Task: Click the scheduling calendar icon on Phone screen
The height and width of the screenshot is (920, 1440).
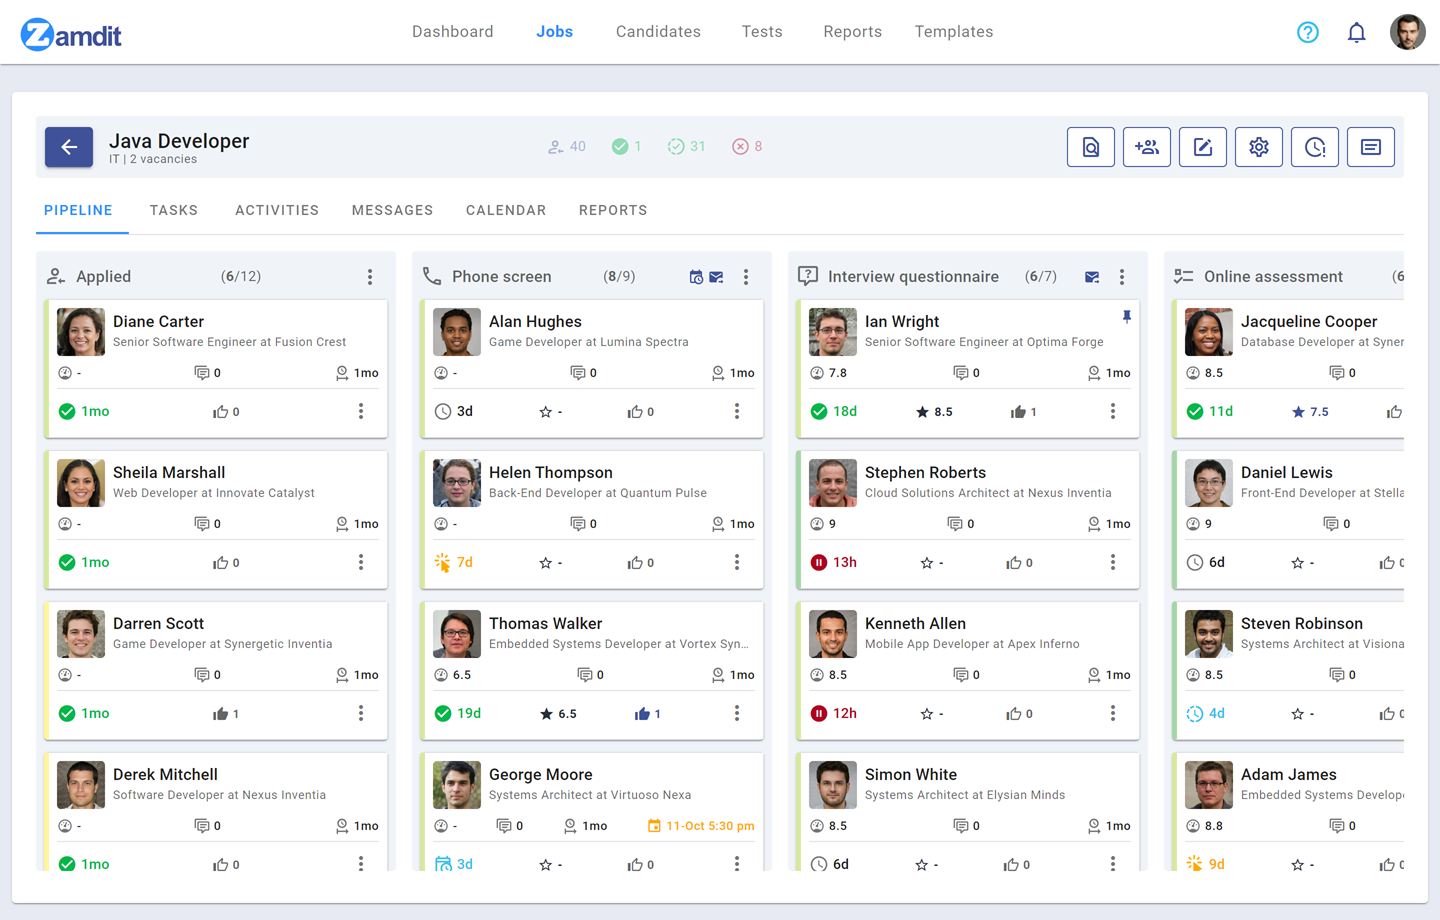Action: (x=696, y=277)
